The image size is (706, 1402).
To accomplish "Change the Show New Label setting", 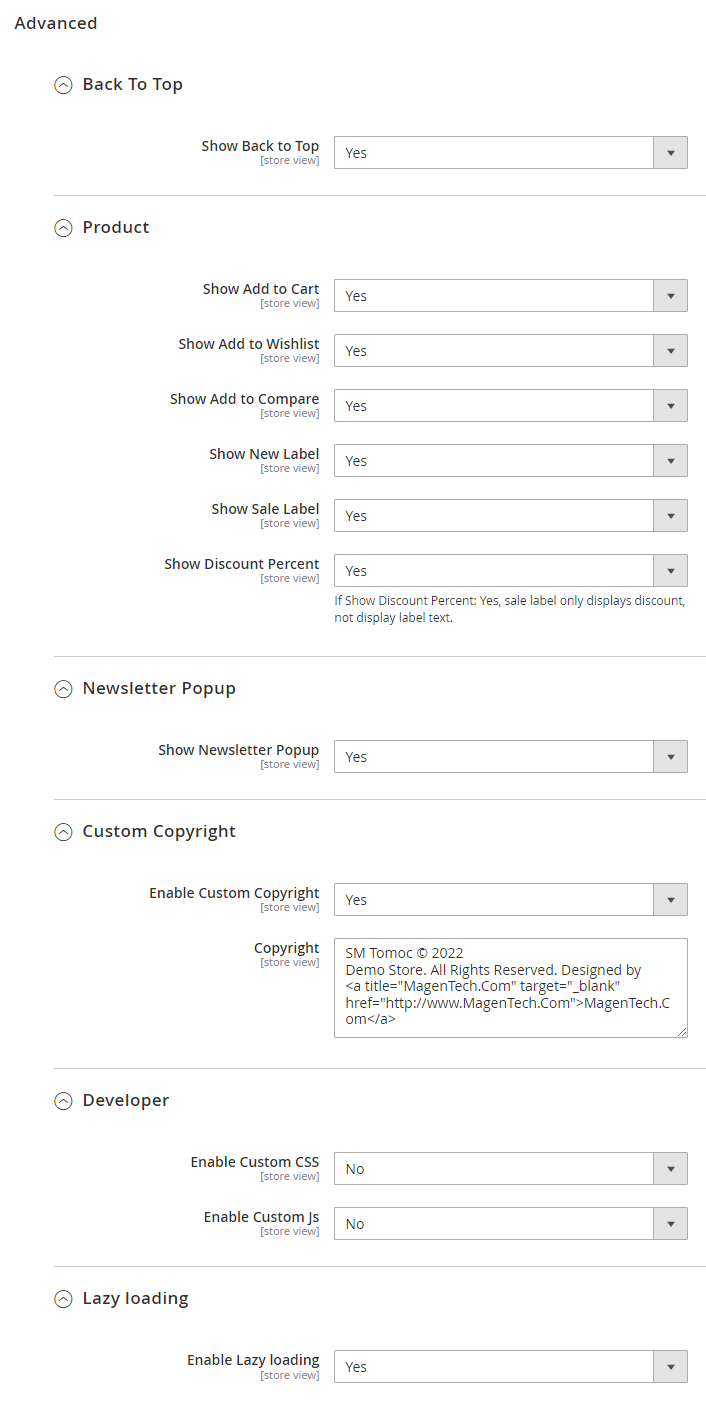I will coord(510,461).
